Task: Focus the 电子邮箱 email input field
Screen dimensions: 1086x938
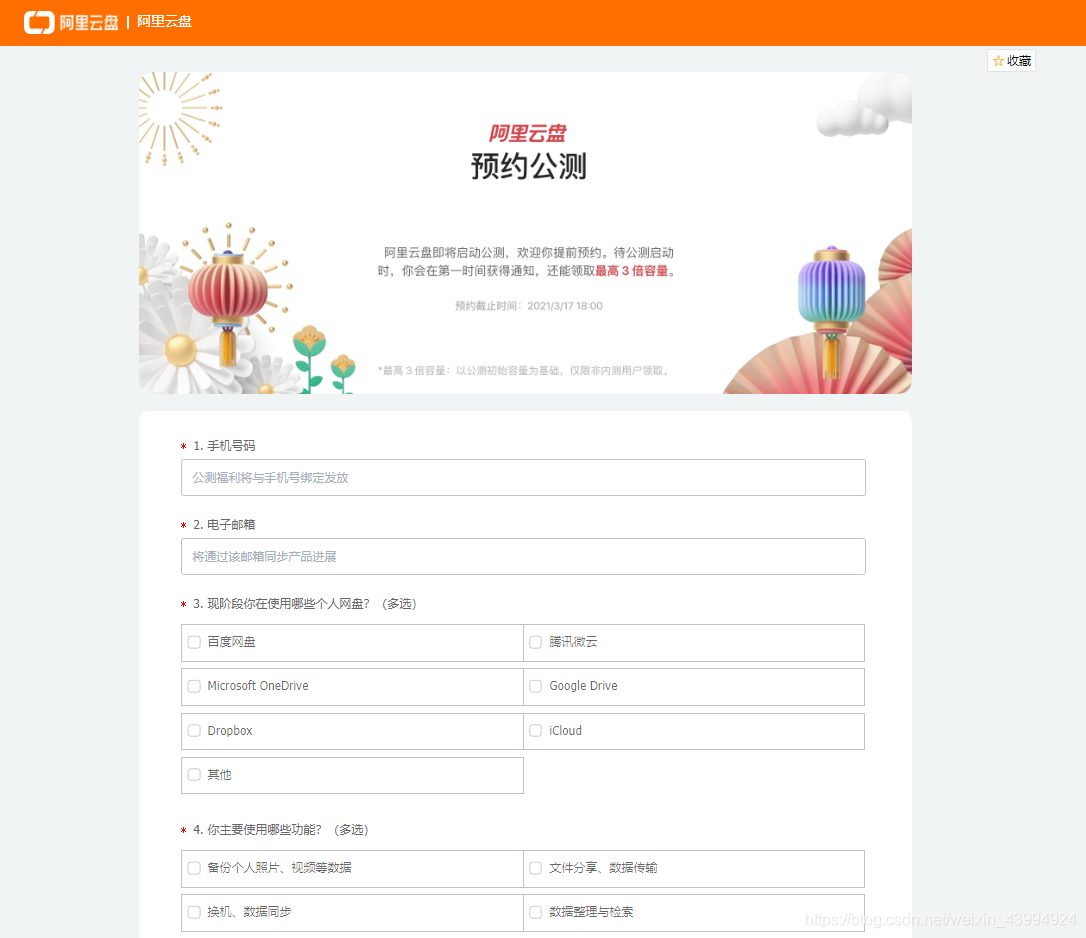Action: point(523,556)
